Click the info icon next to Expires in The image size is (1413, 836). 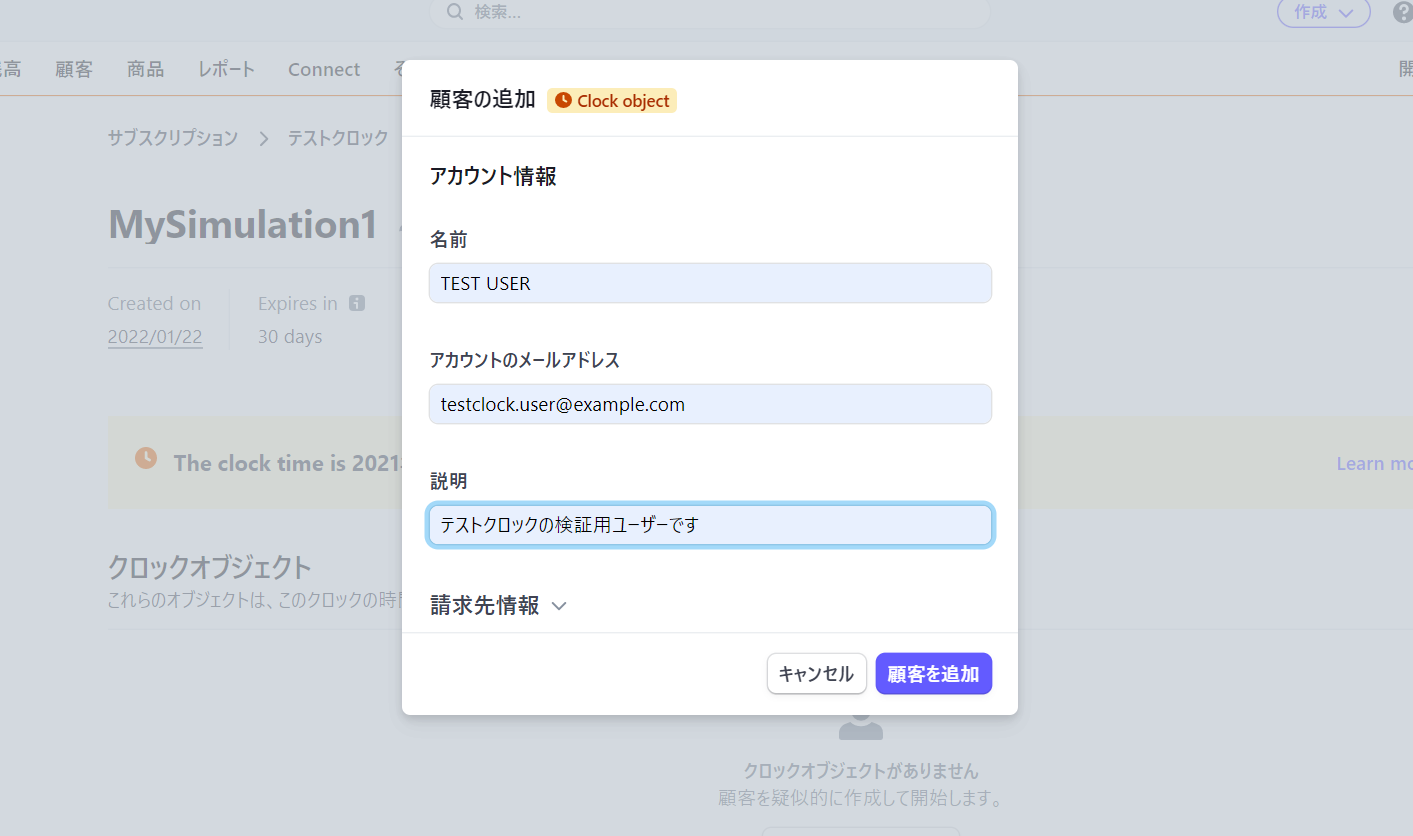coord(356,302)
